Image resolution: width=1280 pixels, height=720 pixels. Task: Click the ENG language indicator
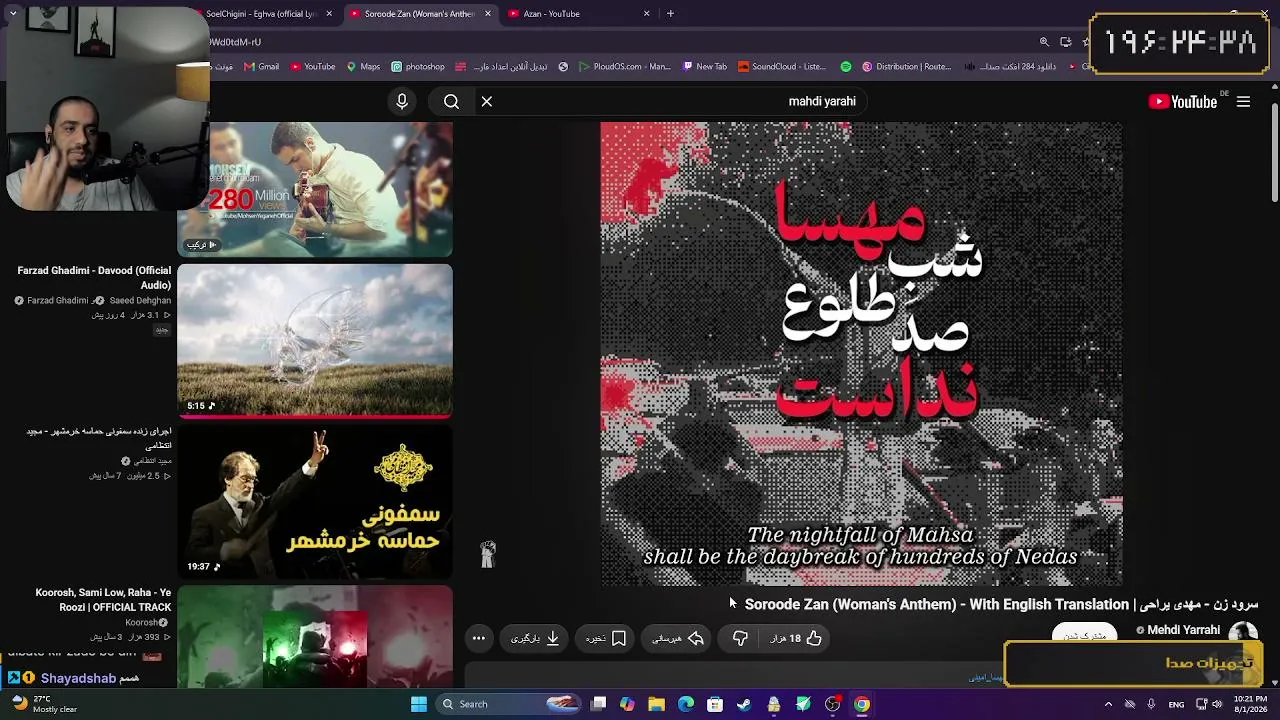click(x=1176, y=704)
